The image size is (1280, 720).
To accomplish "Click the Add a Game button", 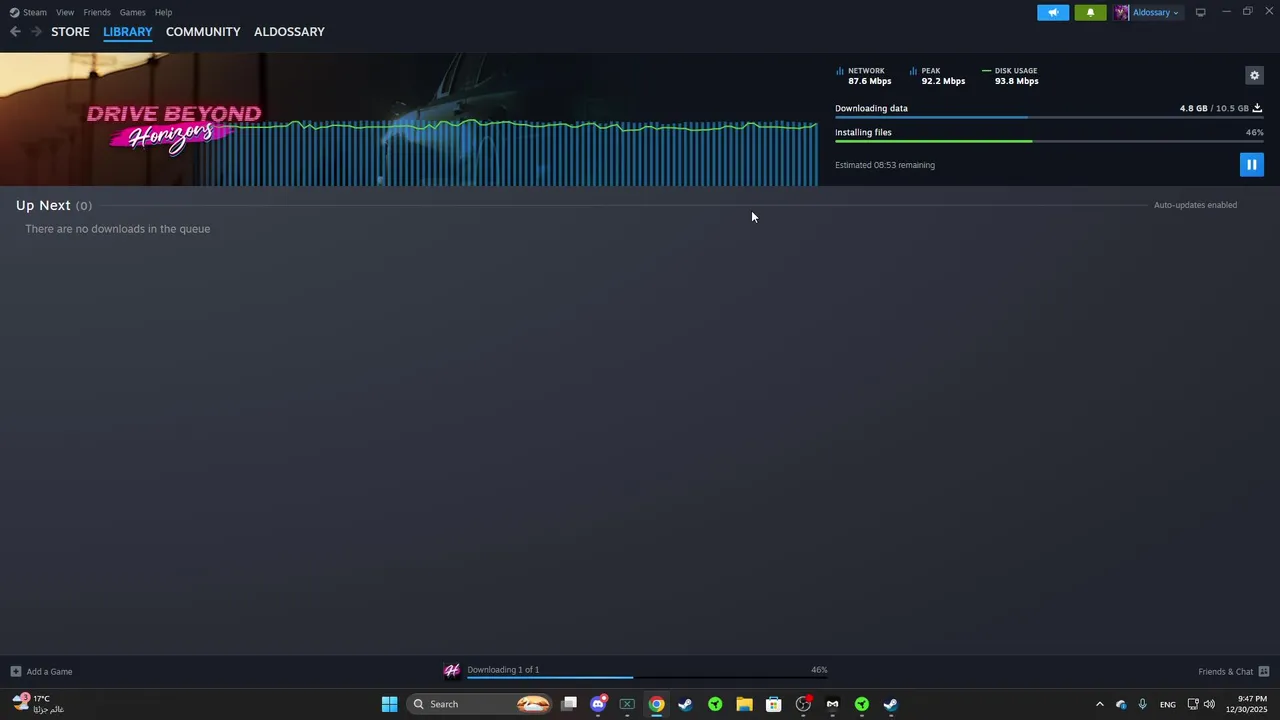I will [x=41, y=671].
